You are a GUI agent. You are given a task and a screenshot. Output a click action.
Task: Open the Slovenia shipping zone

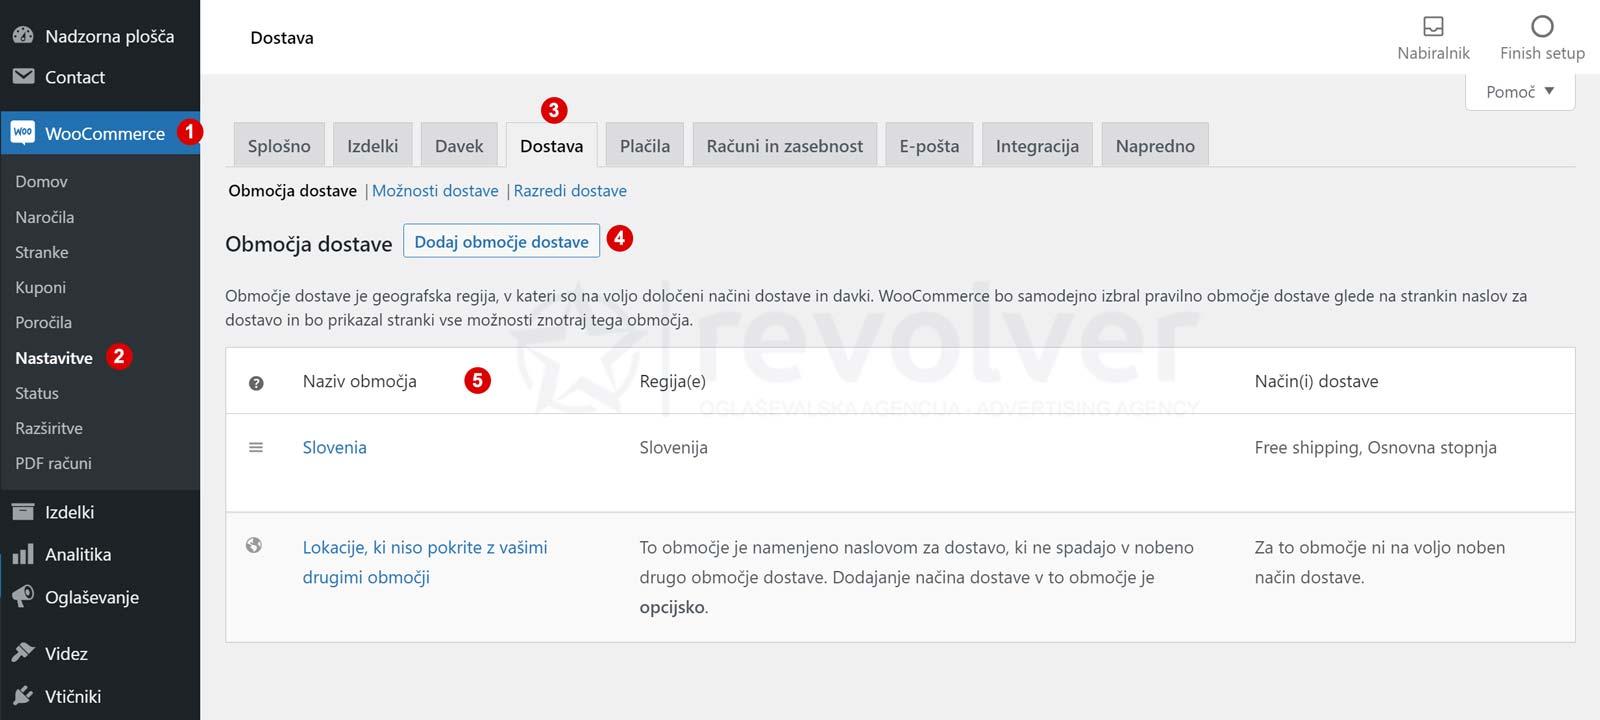[x=335, y=447]
